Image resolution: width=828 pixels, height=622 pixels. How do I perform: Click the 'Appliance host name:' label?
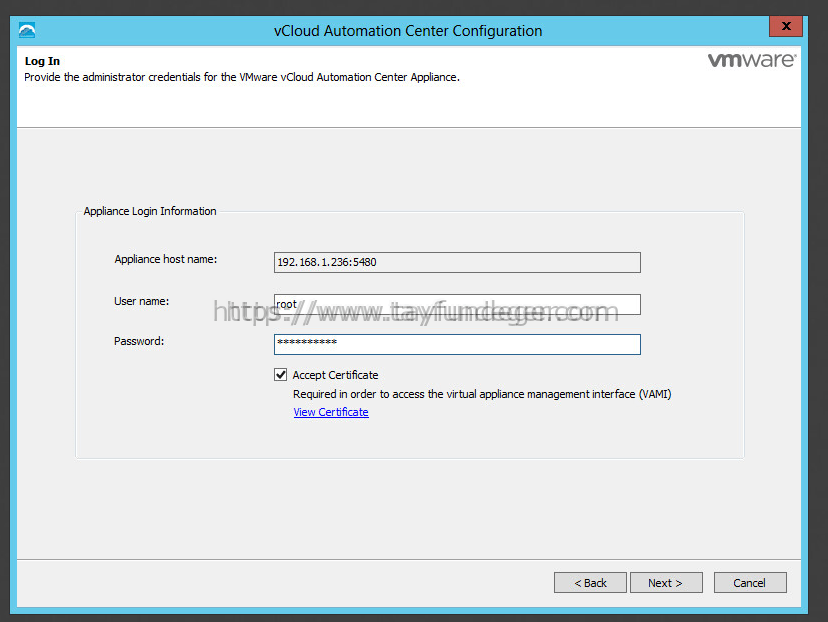[166, 259]
